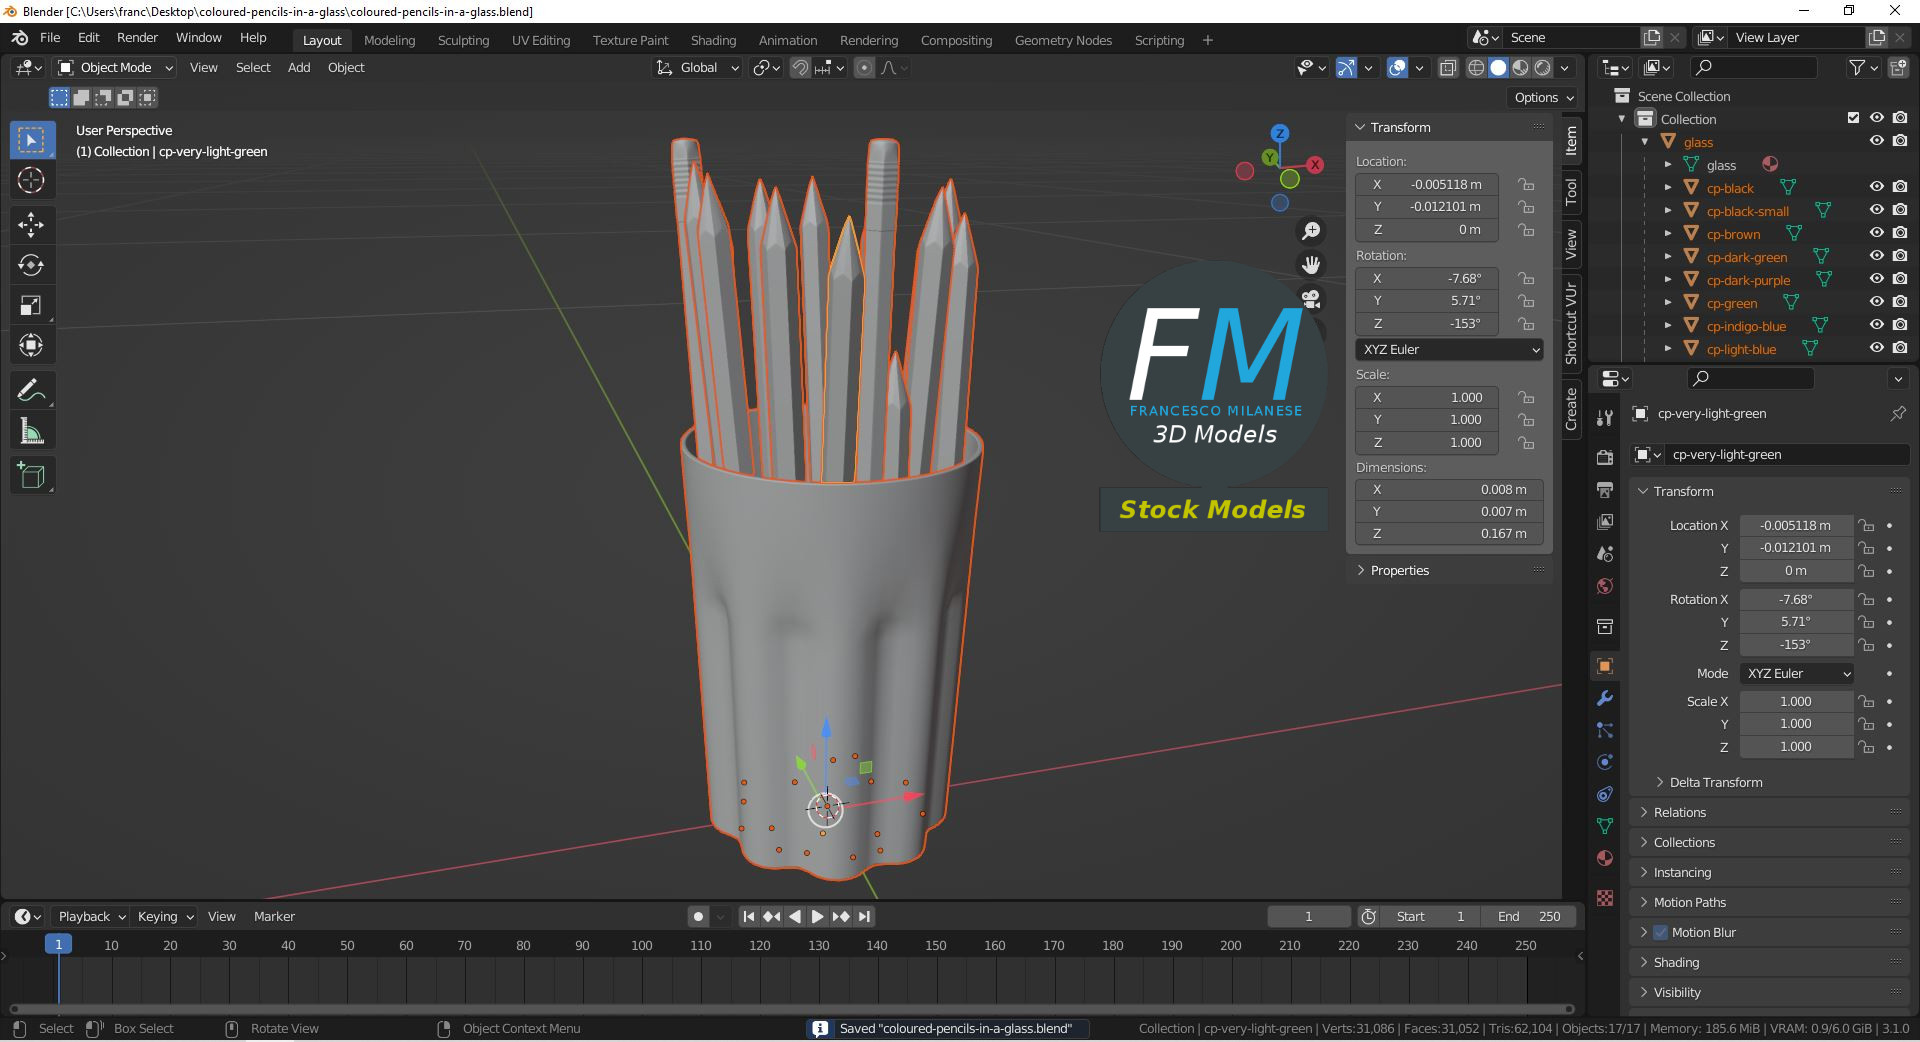Click Scale X field in properties

coord(1796,701)
